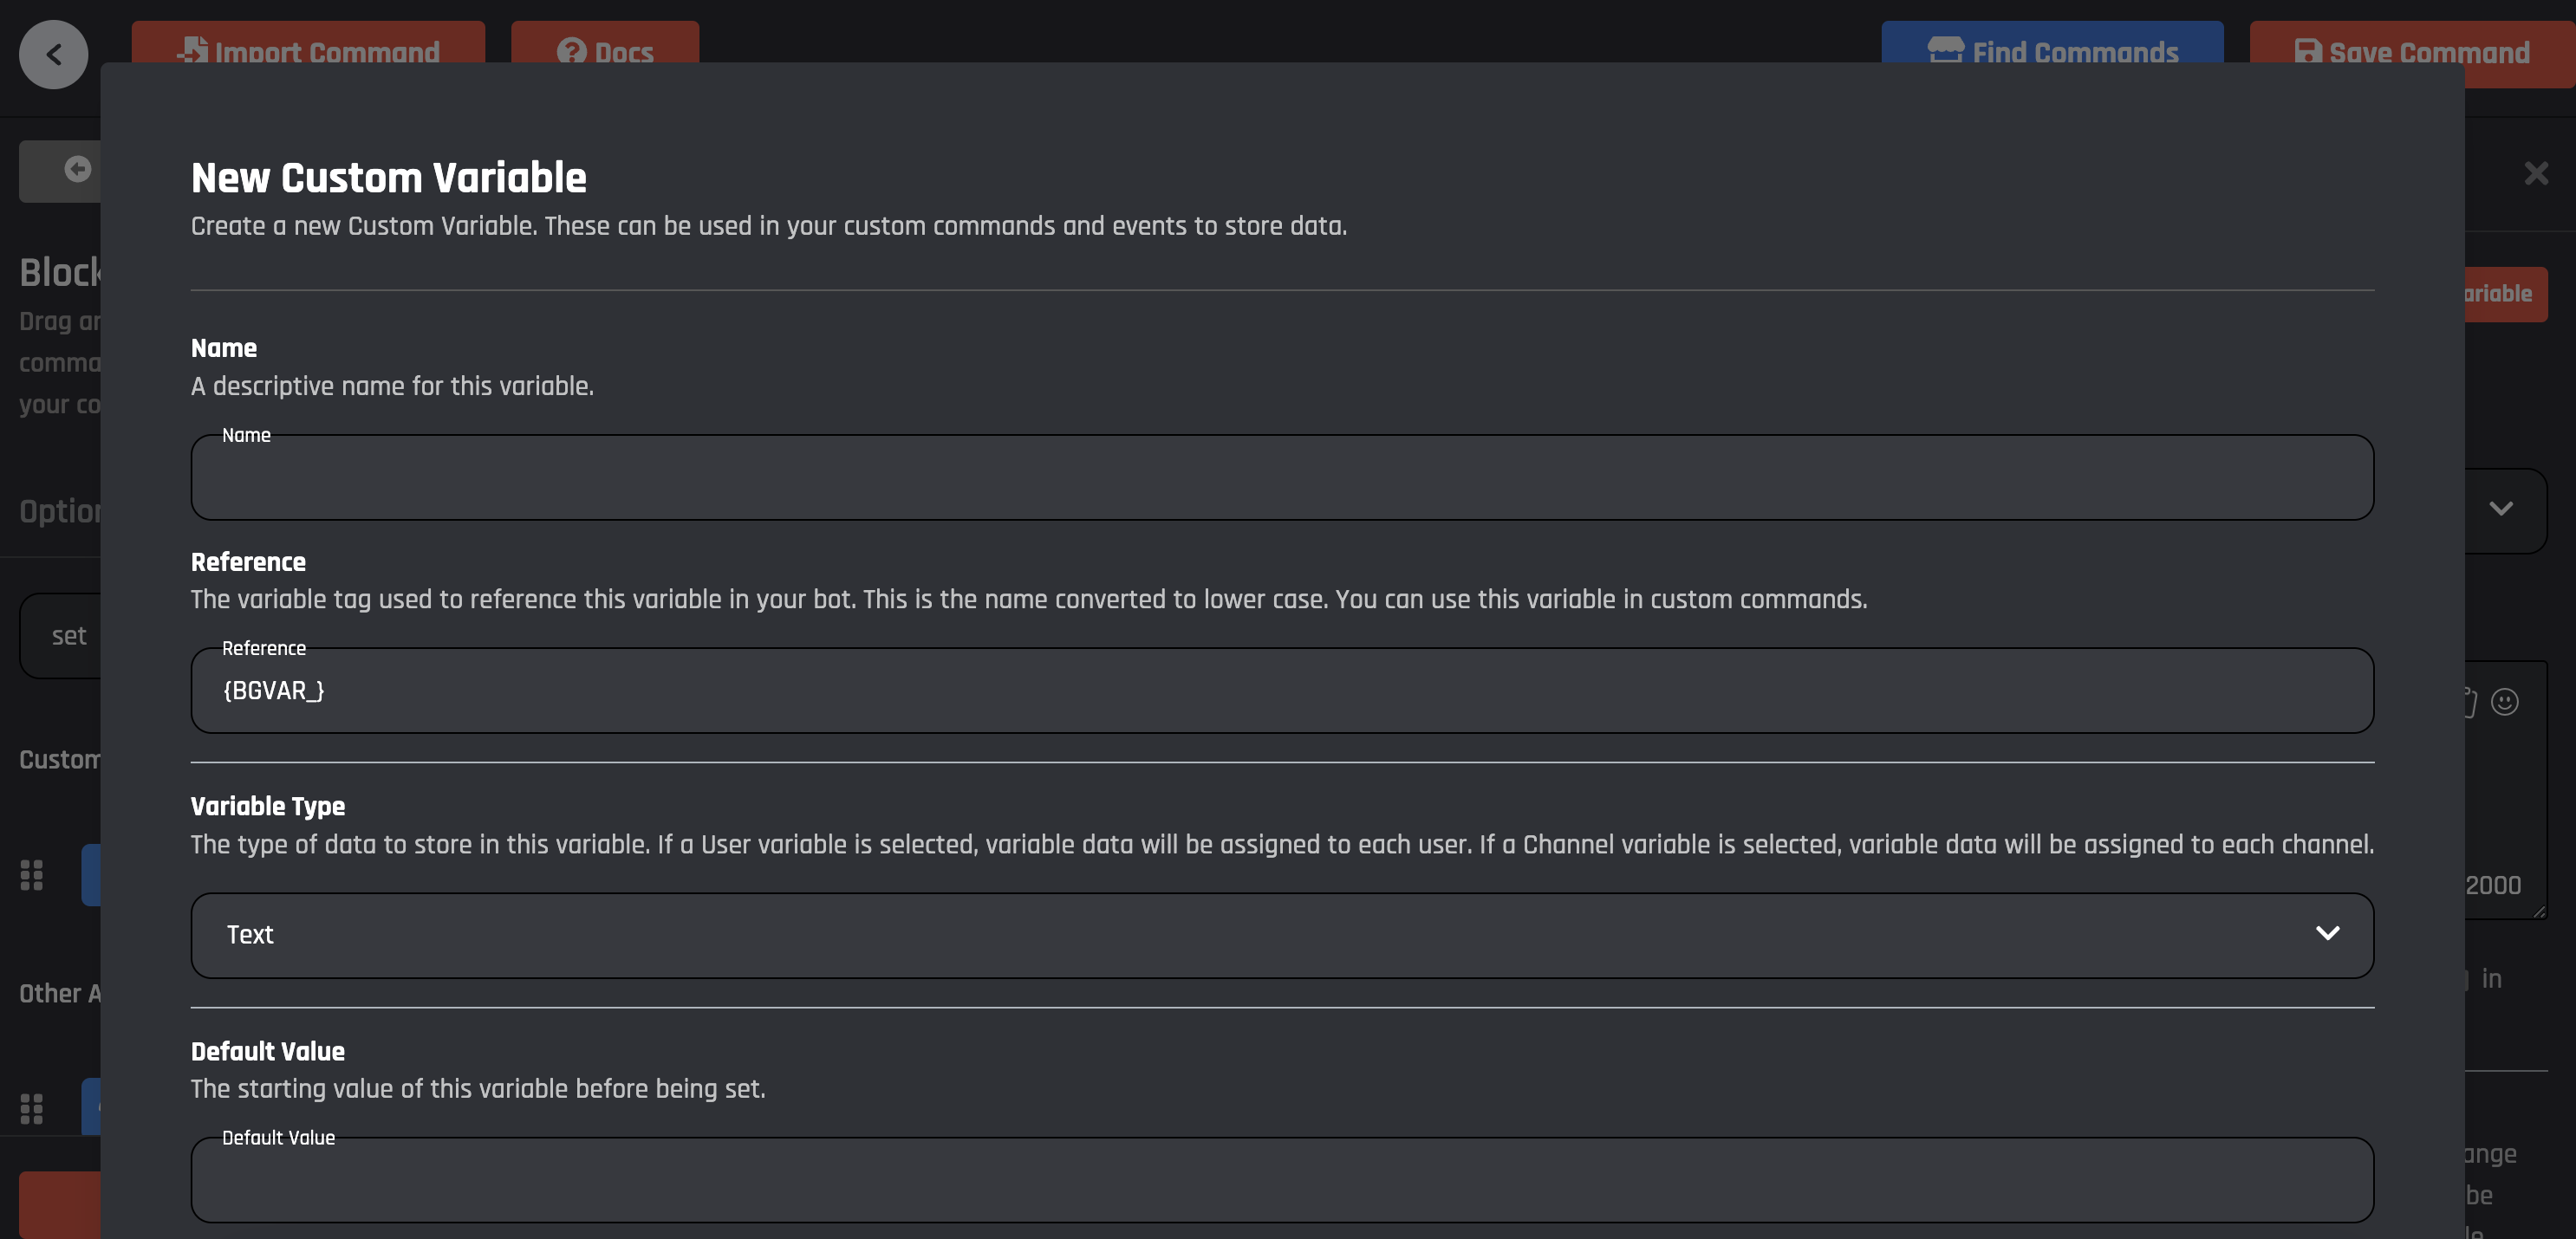The width and height of the screenshot is (2576, 1239).
Task: Close the side panel with X icon
Action: tap(2535, 173)
